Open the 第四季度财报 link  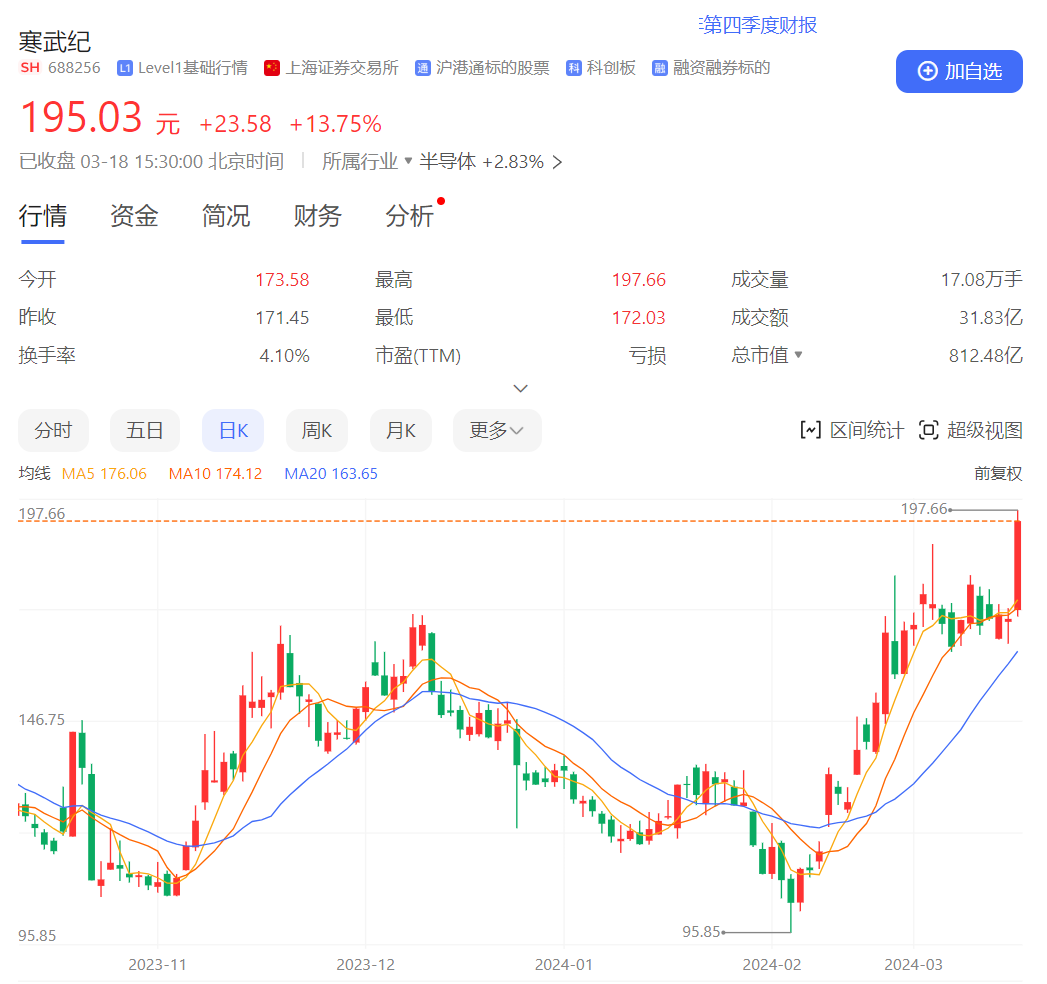pos(758,25)
